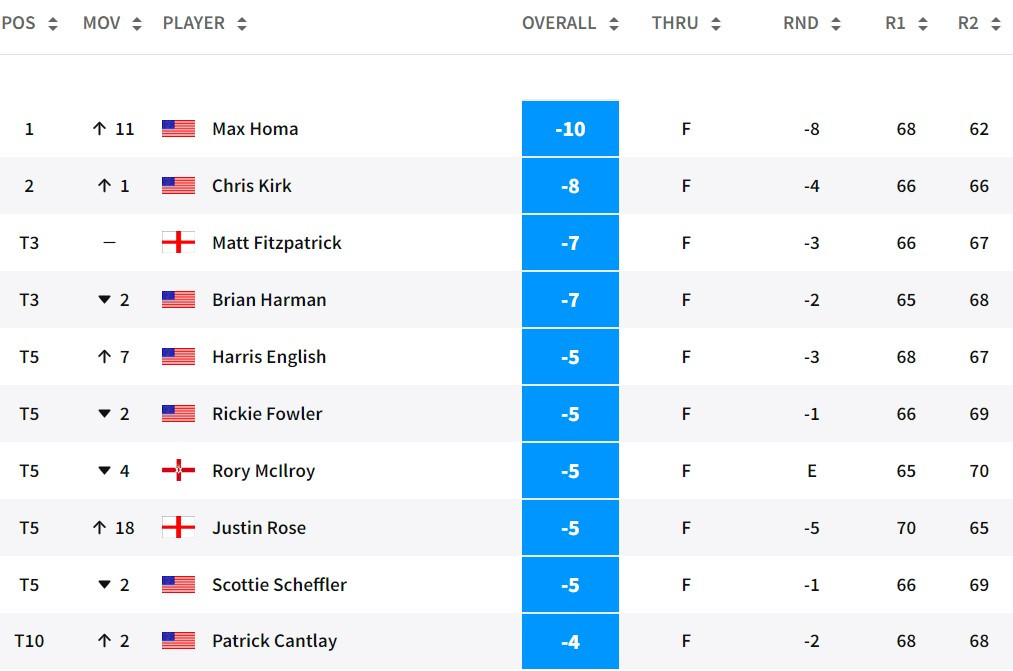
Task: Click the England flag beside Matt Fitzpatrick
Action: click(178, 243)
